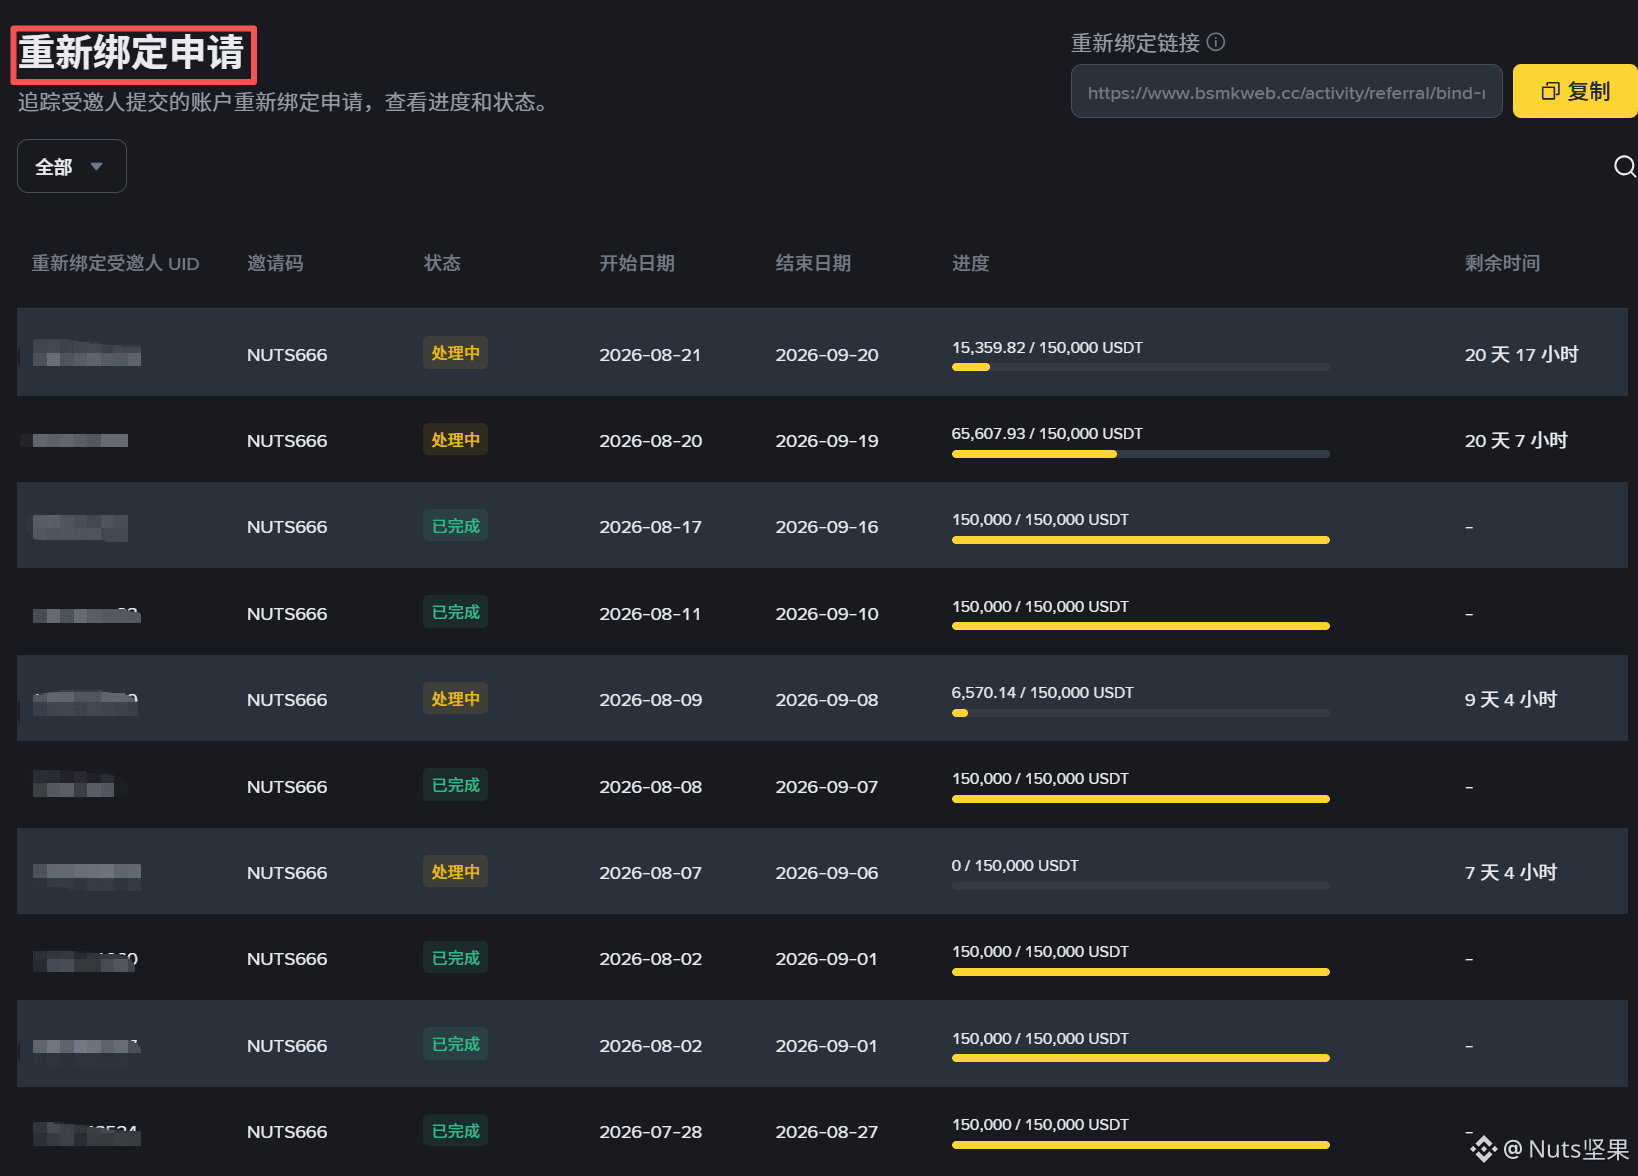The height and width of the screenshot is (1176, 1638).
Task: Click start date 2026-08-17
Action: click(651, 527)
